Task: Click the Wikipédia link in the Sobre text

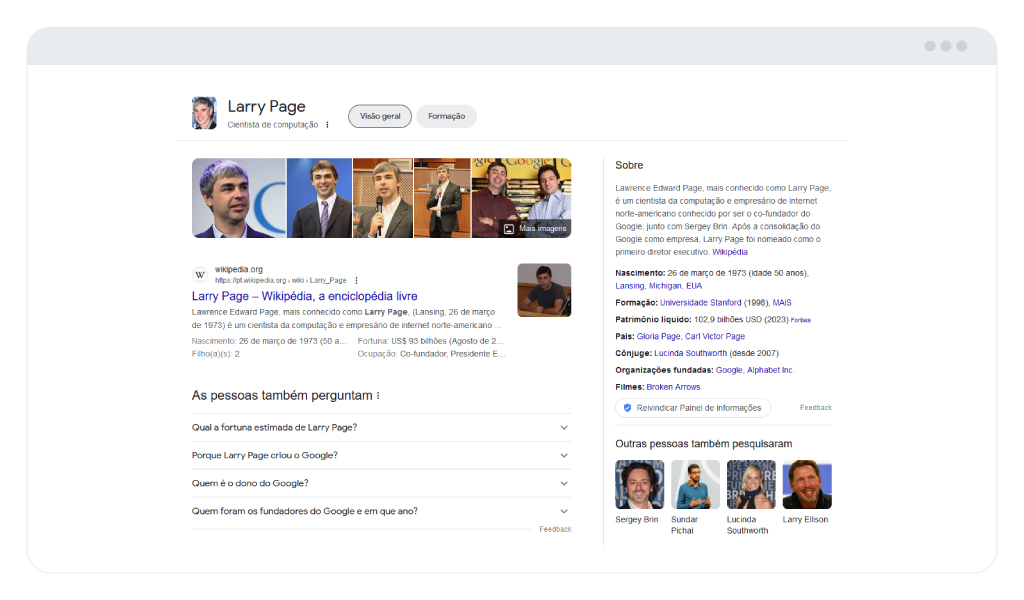Action: [729, 252]
